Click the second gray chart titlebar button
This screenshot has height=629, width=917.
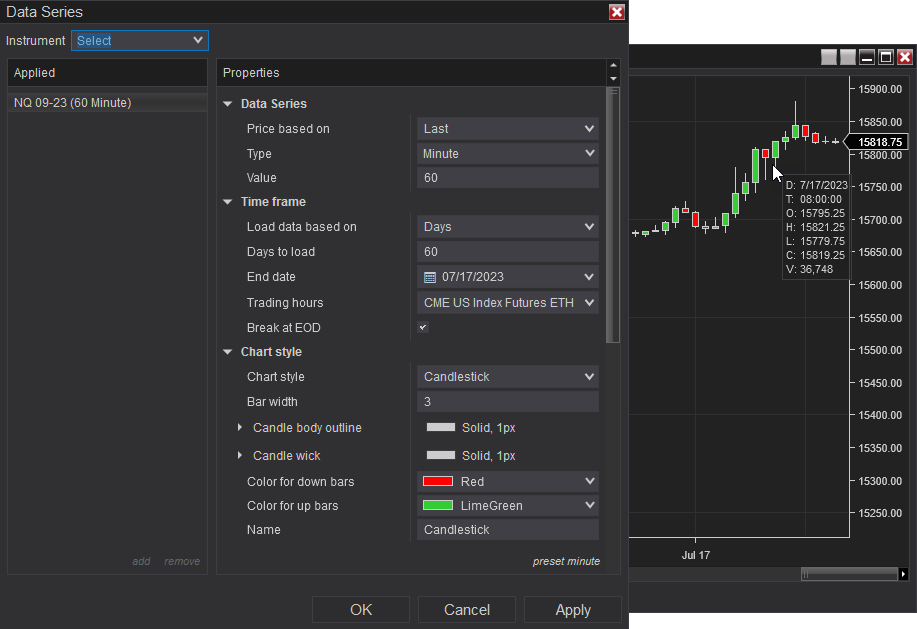click(848, 57)
